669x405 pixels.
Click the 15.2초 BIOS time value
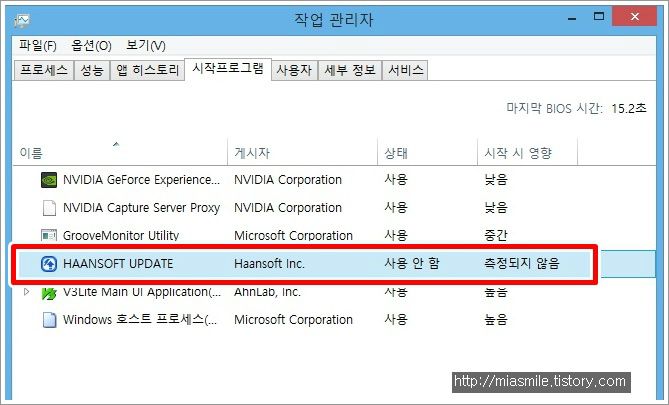pos(629,108)
